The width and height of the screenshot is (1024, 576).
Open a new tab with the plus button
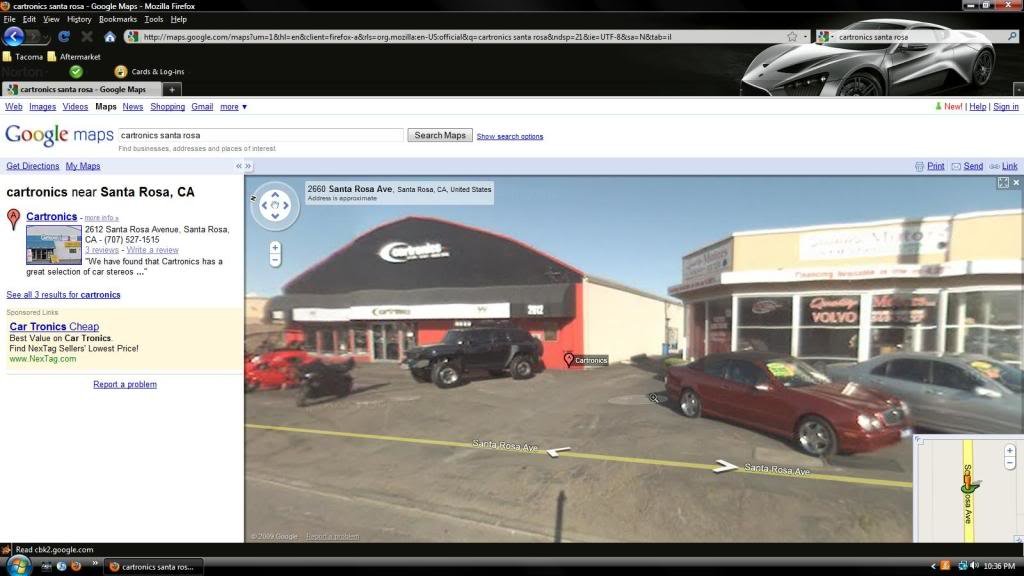pos(172,89)
